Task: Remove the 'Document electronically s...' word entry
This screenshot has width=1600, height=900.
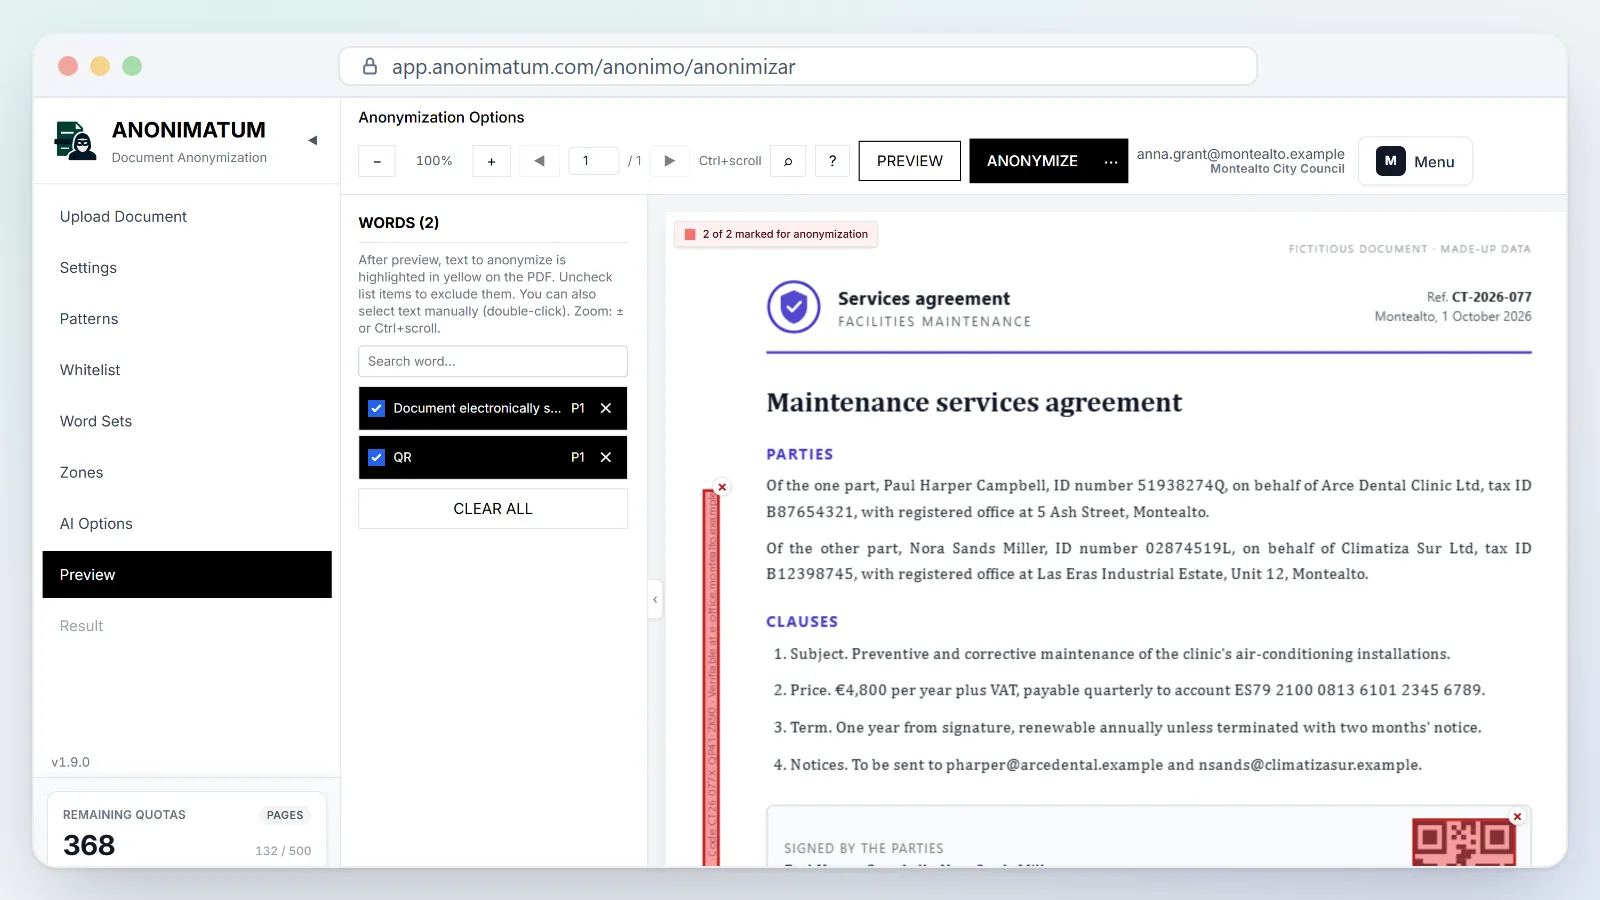Action: pyautogui.click(x=606, y=408)
